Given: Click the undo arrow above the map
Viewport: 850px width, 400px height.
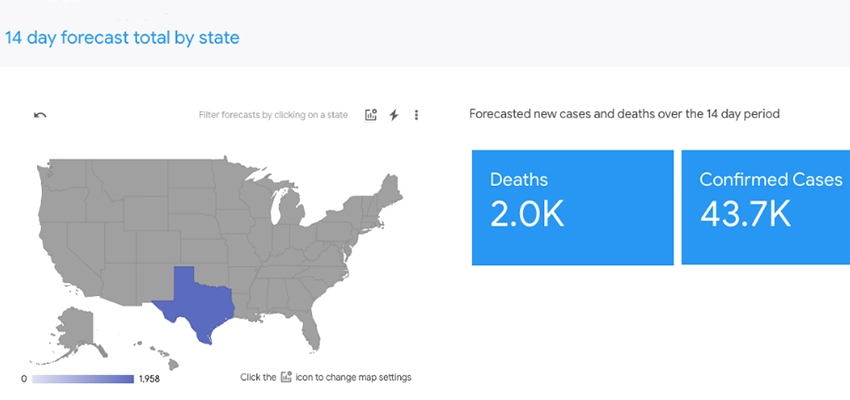Looking at the screenshot, I should click(40, 115).
